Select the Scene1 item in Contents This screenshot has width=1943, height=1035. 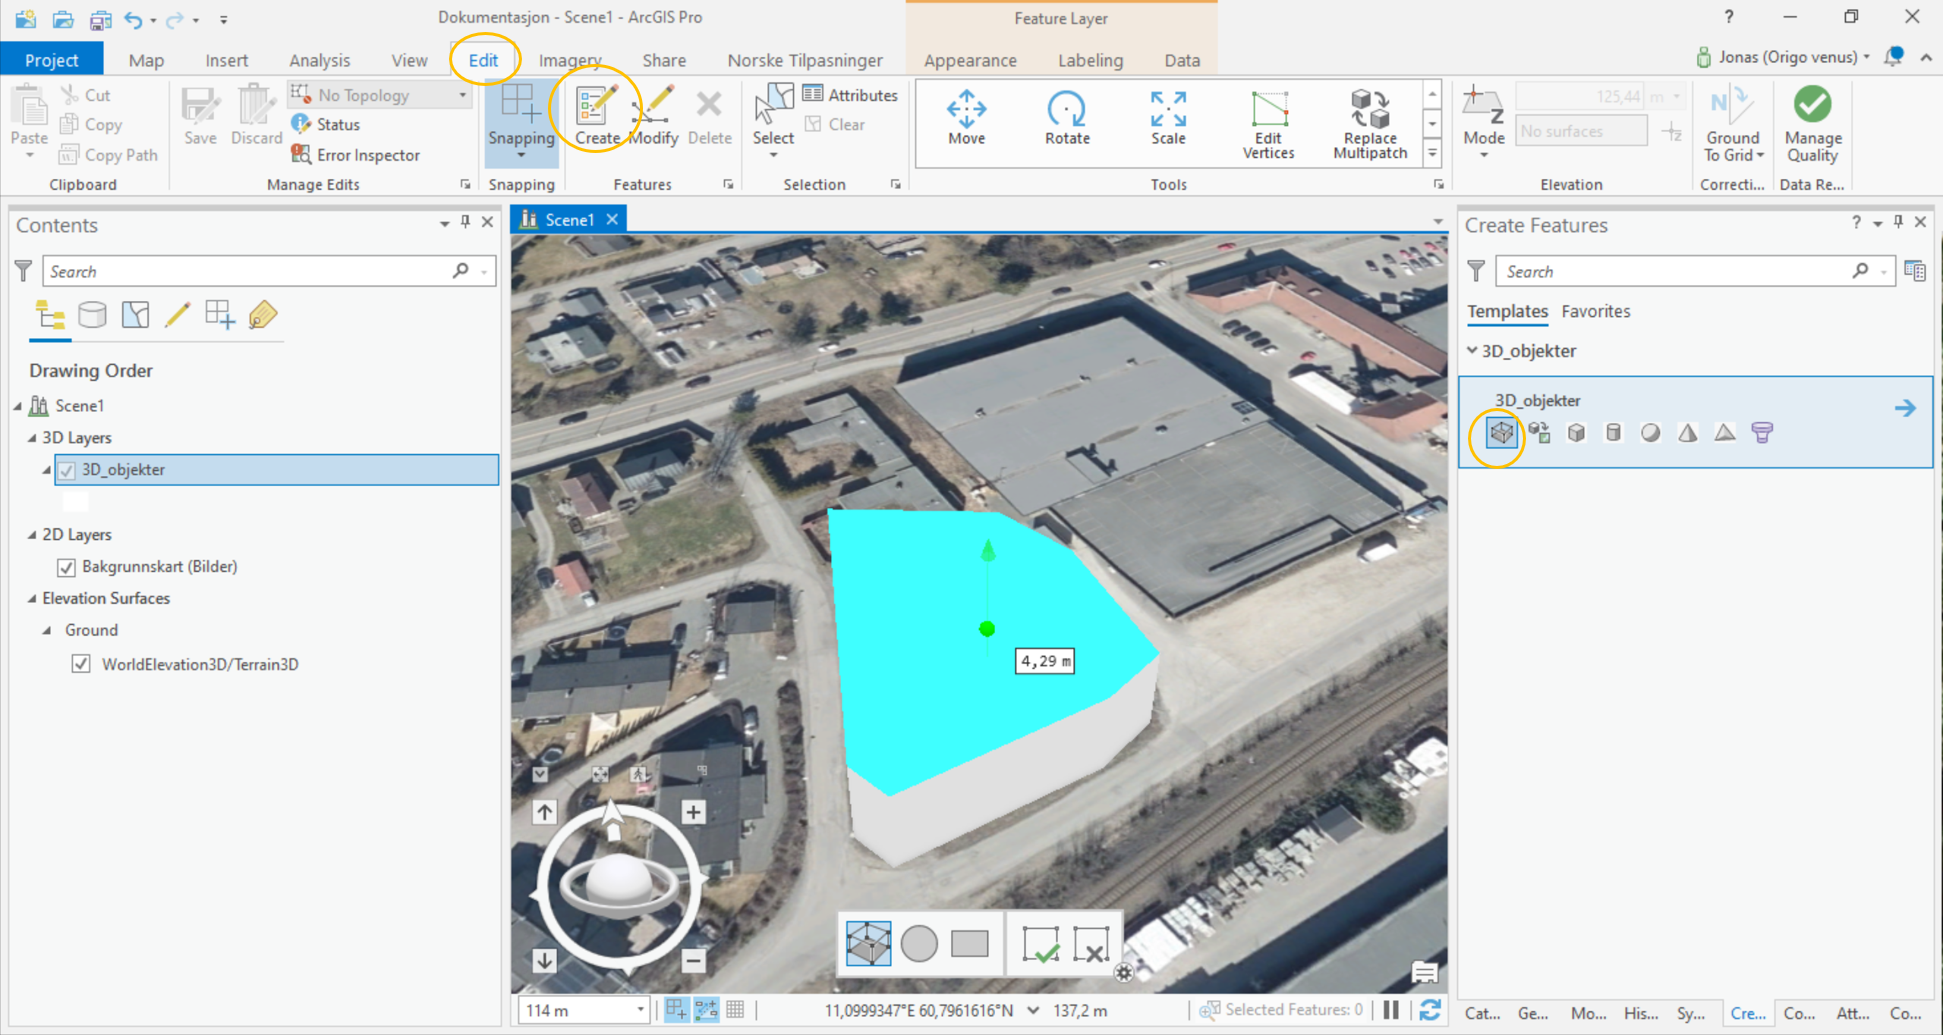click(80, 406)
